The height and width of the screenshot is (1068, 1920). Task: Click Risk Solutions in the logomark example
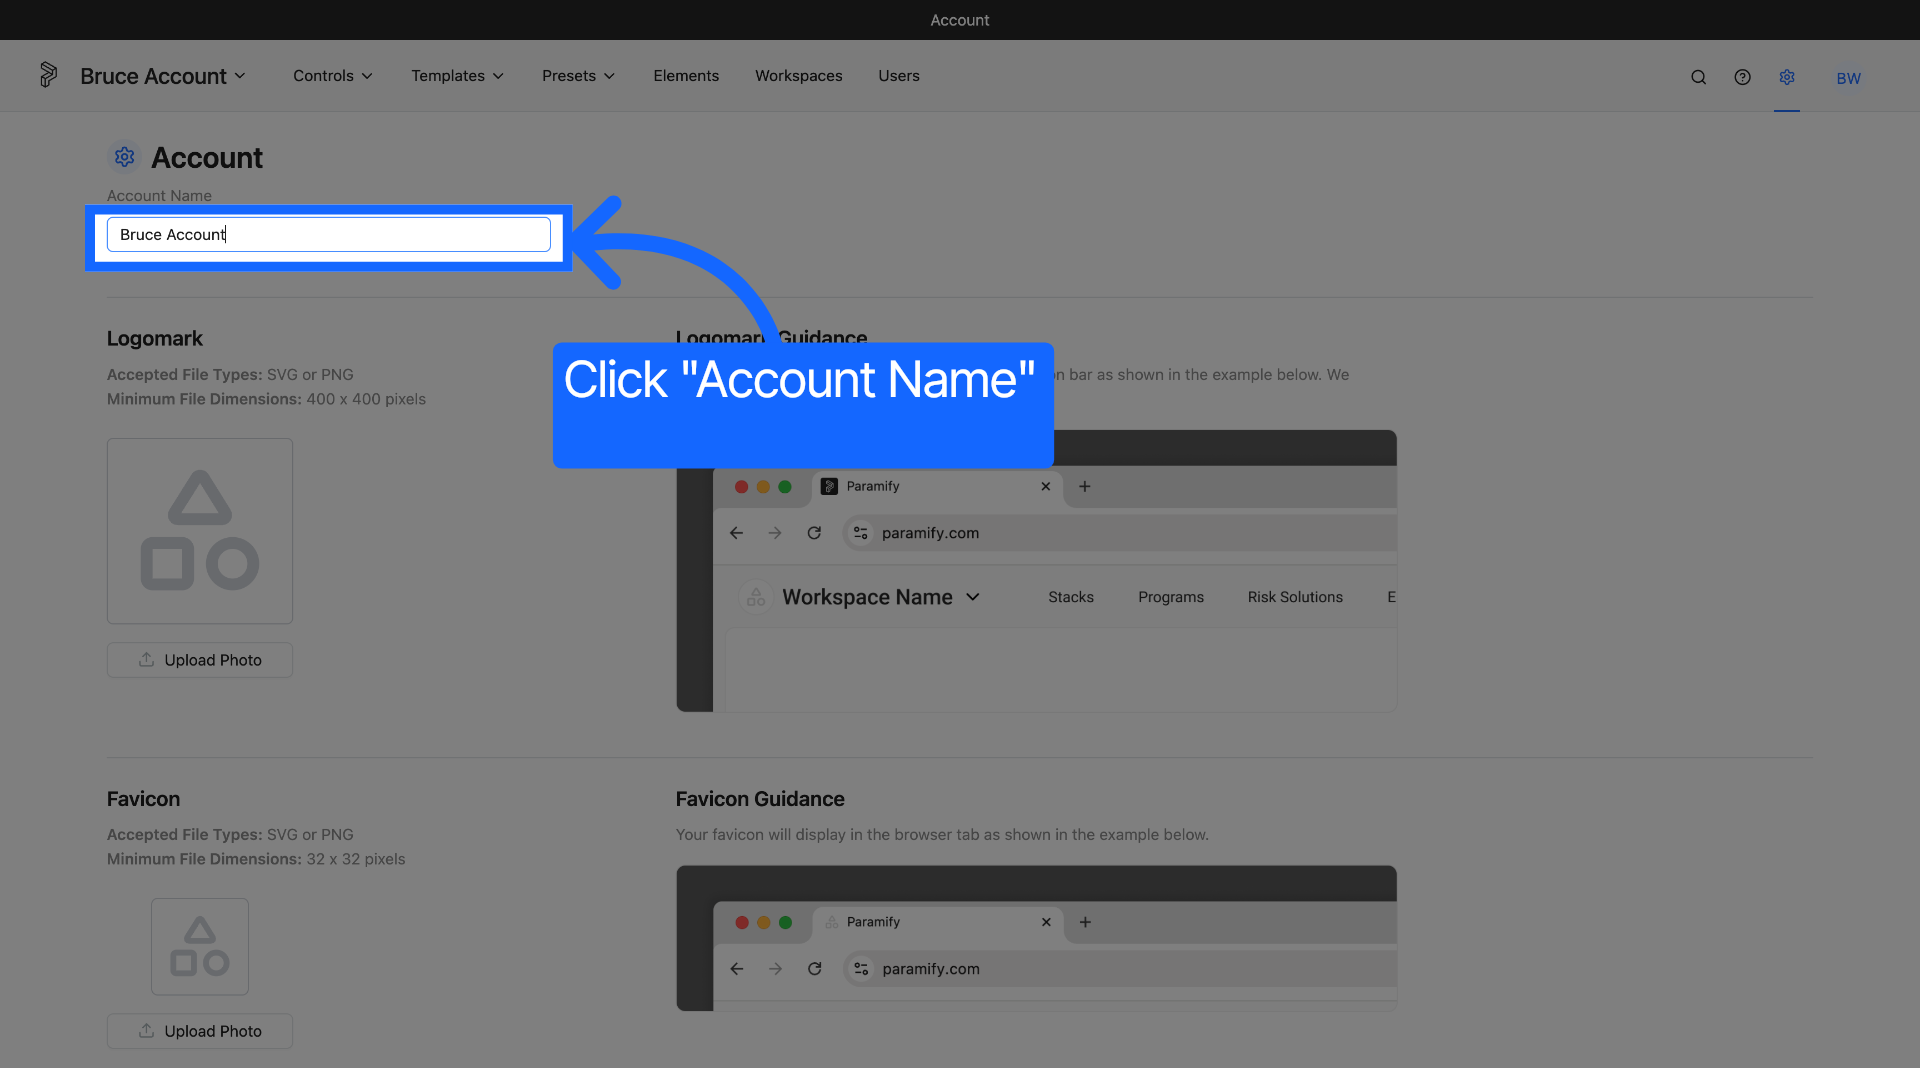(1295, 597)
